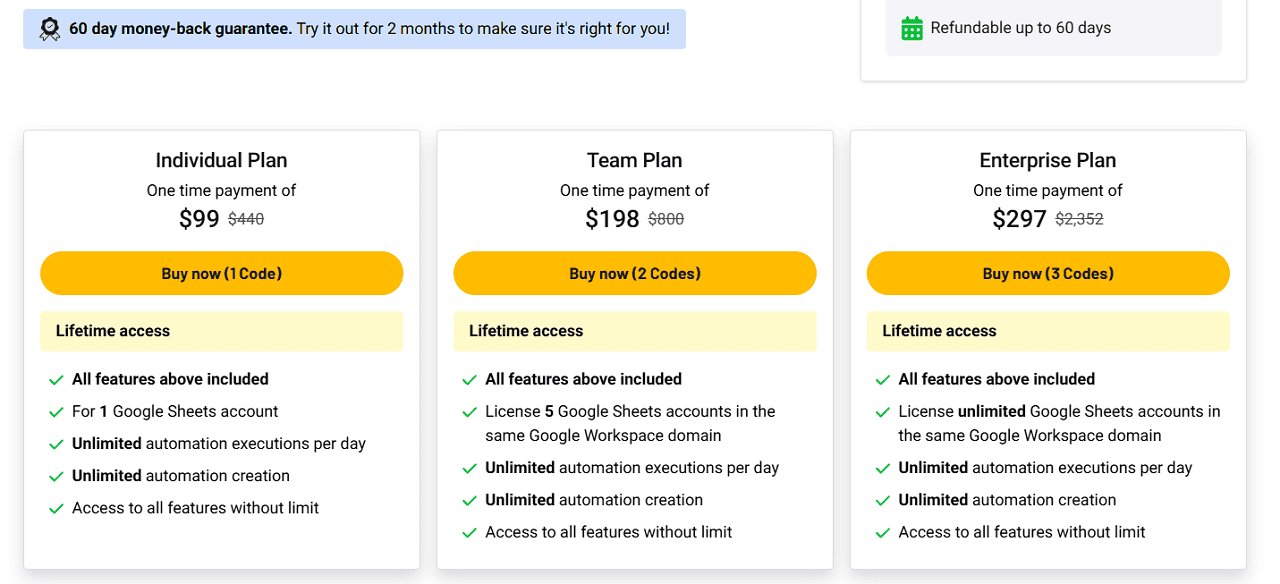Click the crossed-out $800 price on Team Plan
Screen dimensions: 1280x584
666,219
